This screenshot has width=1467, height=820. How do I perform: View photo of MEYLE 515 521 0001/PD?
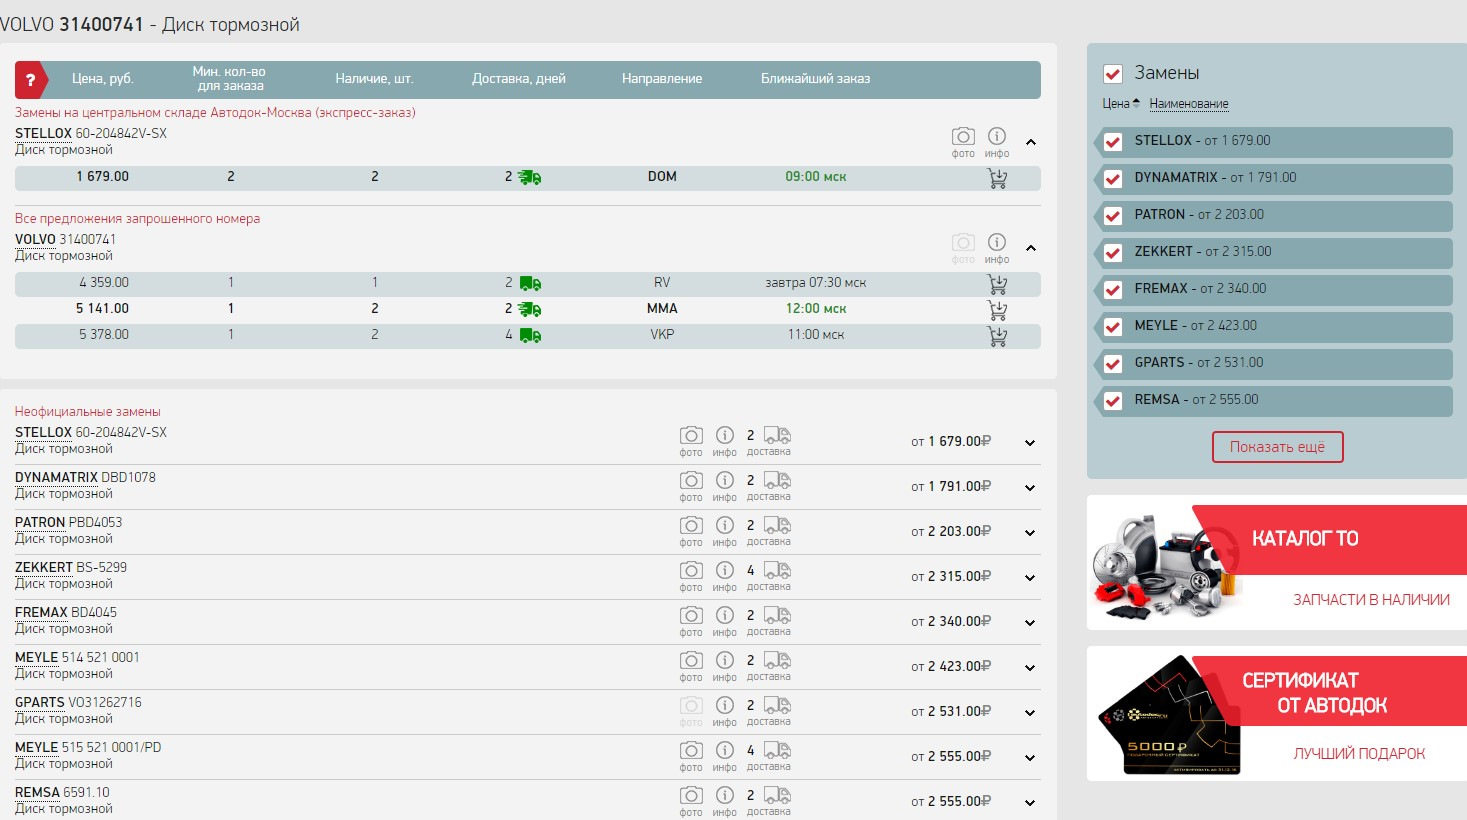[x=691, y=750]
